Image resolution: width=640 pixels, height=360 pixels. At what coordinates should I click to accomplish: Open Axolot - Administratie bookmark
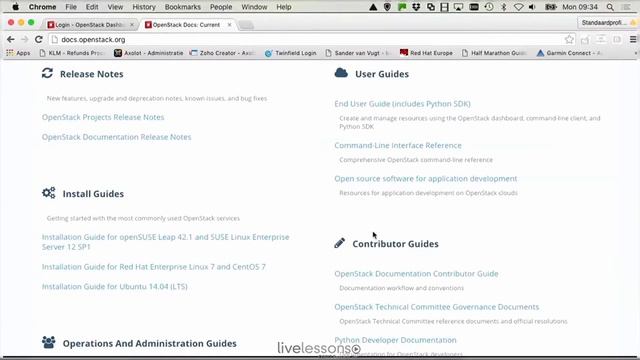click(x=149, y=53)
